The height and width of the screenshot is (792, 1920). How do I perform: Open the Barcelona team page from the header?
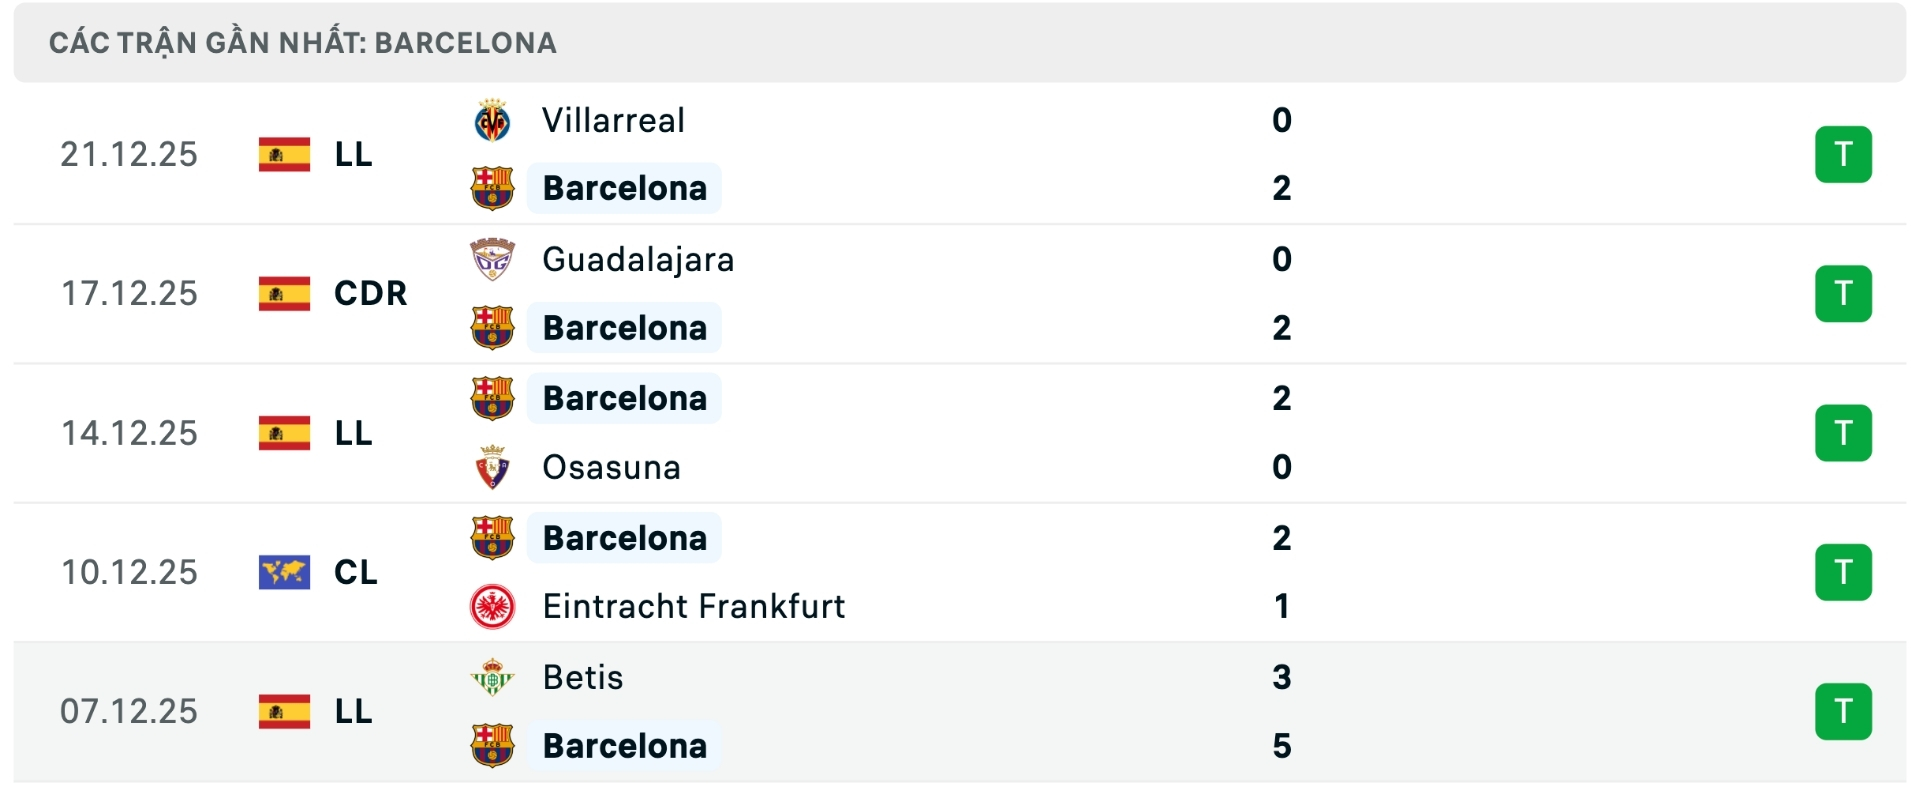click(466, 42)
